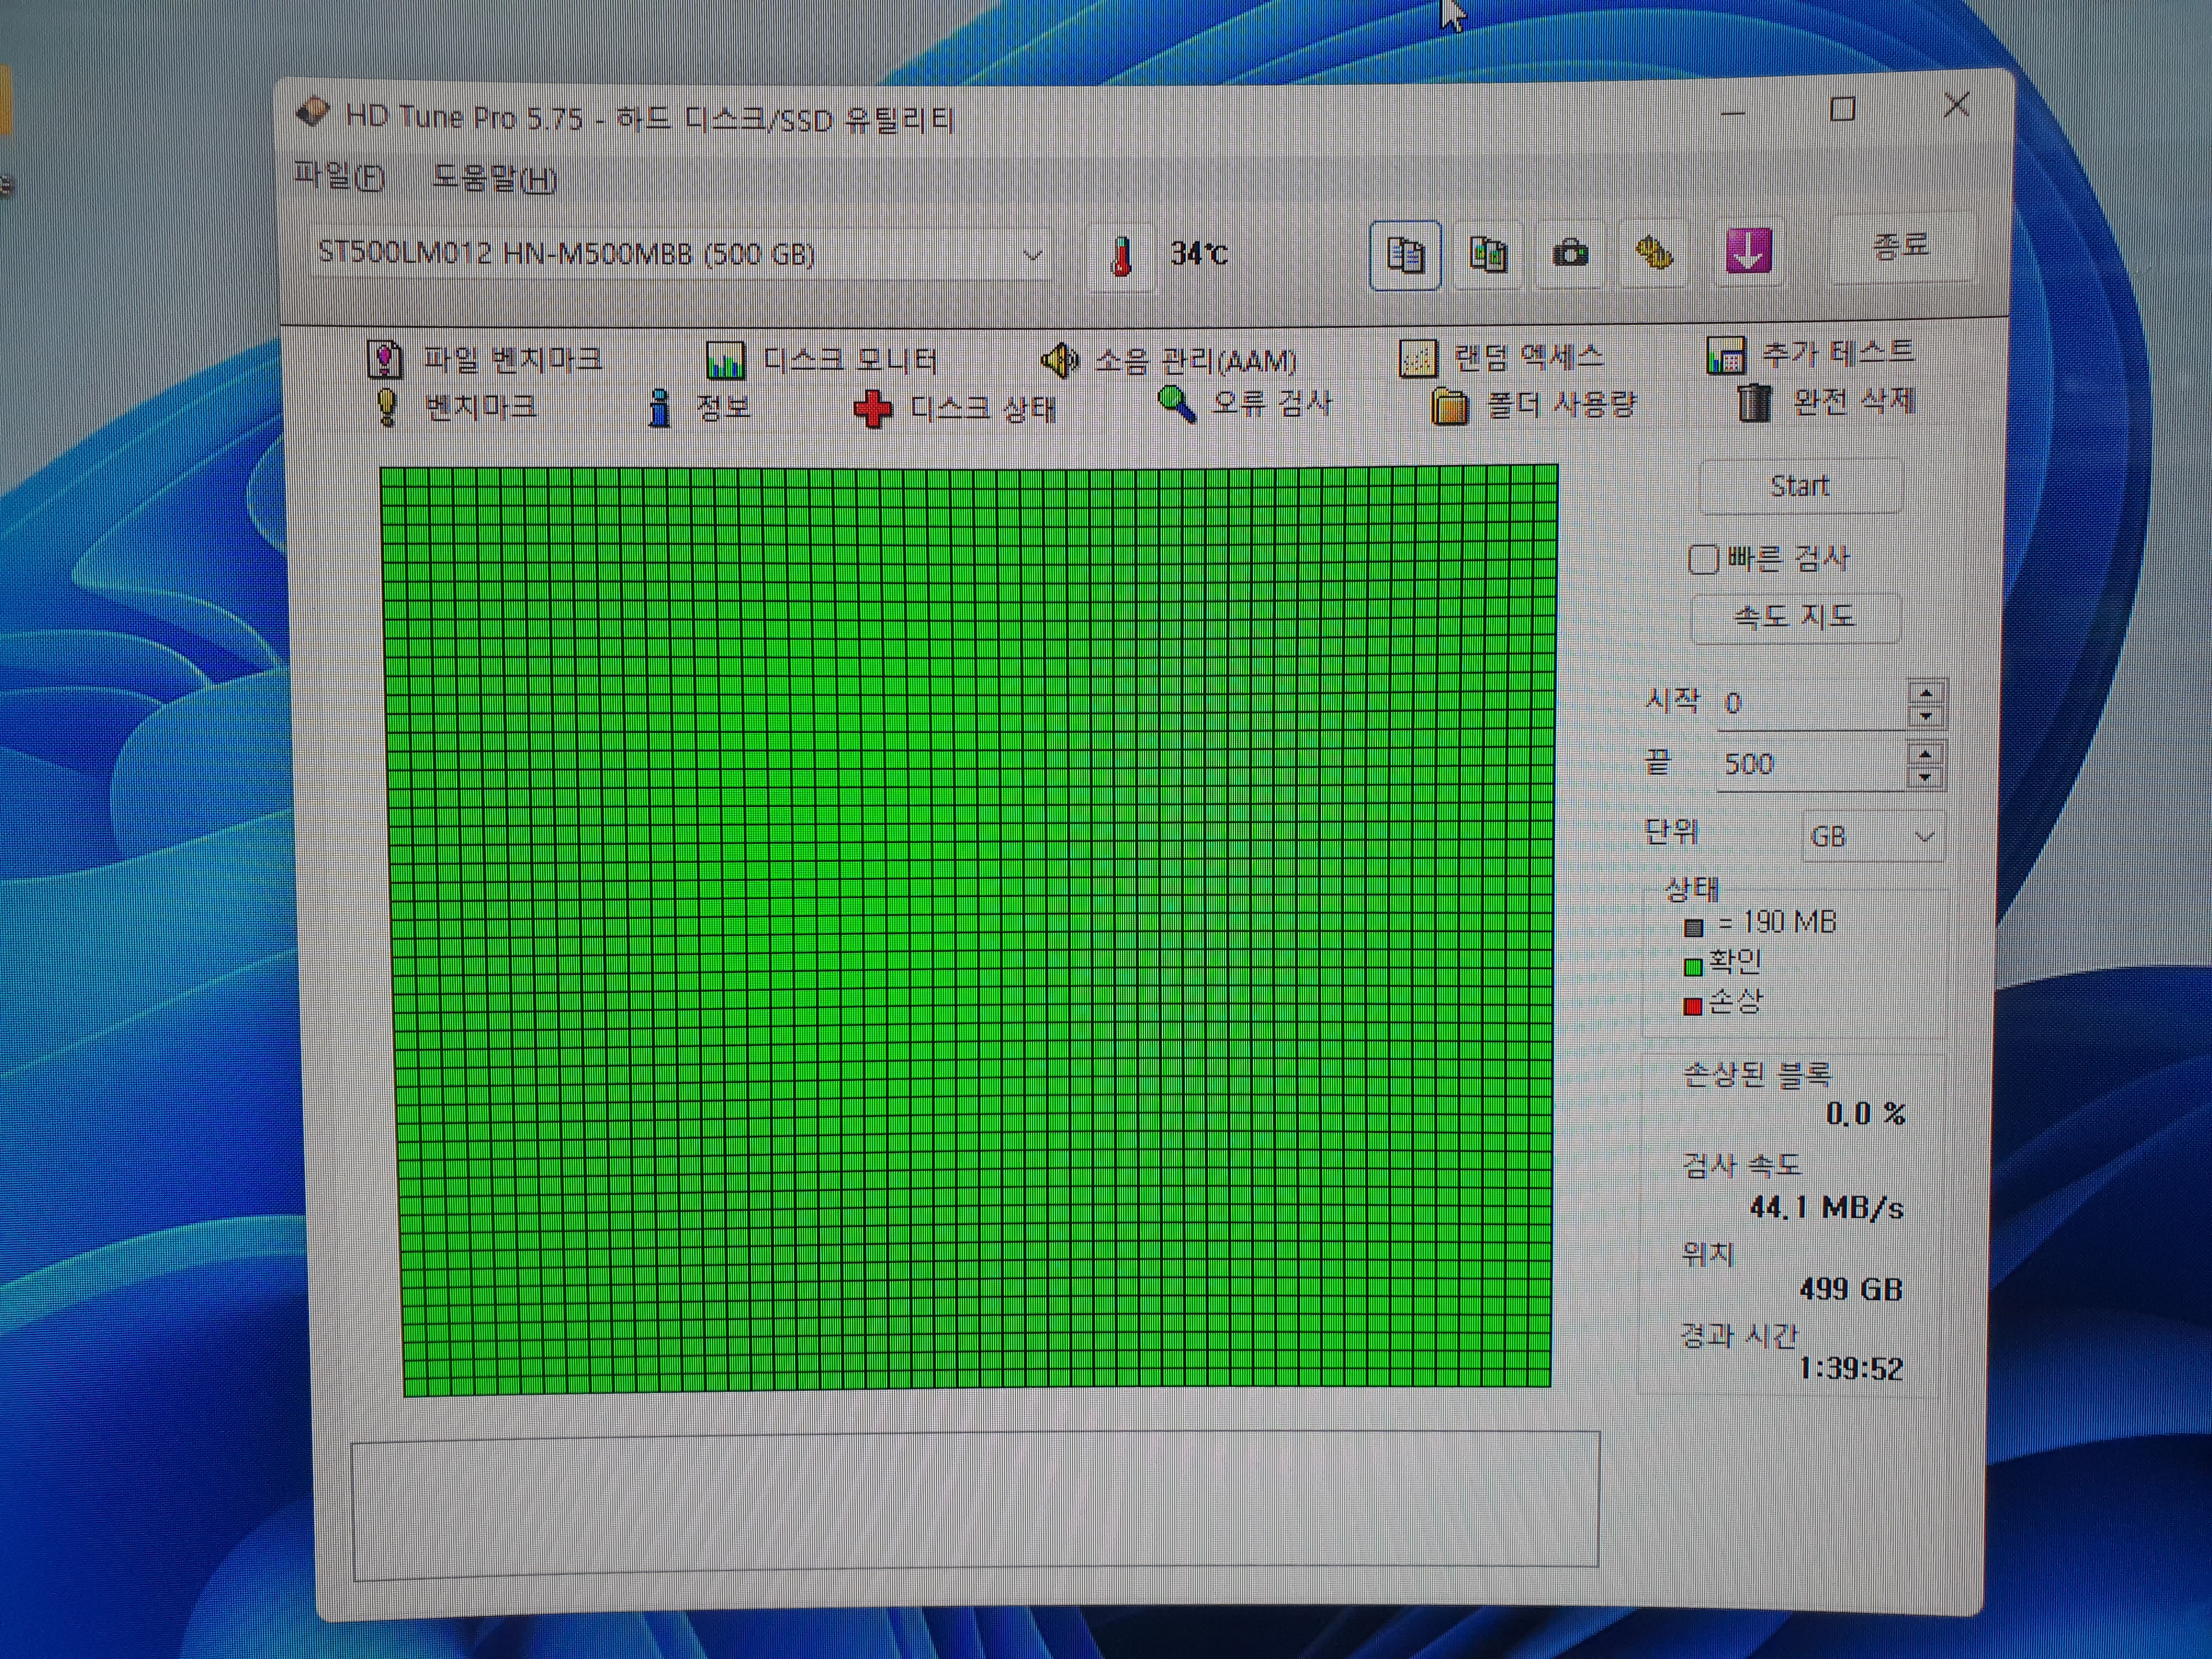This screenshot has width=2212, height=1659.
Task: Click the 44.1 MB/s scan speed value
Action: pos(1826,1208)
